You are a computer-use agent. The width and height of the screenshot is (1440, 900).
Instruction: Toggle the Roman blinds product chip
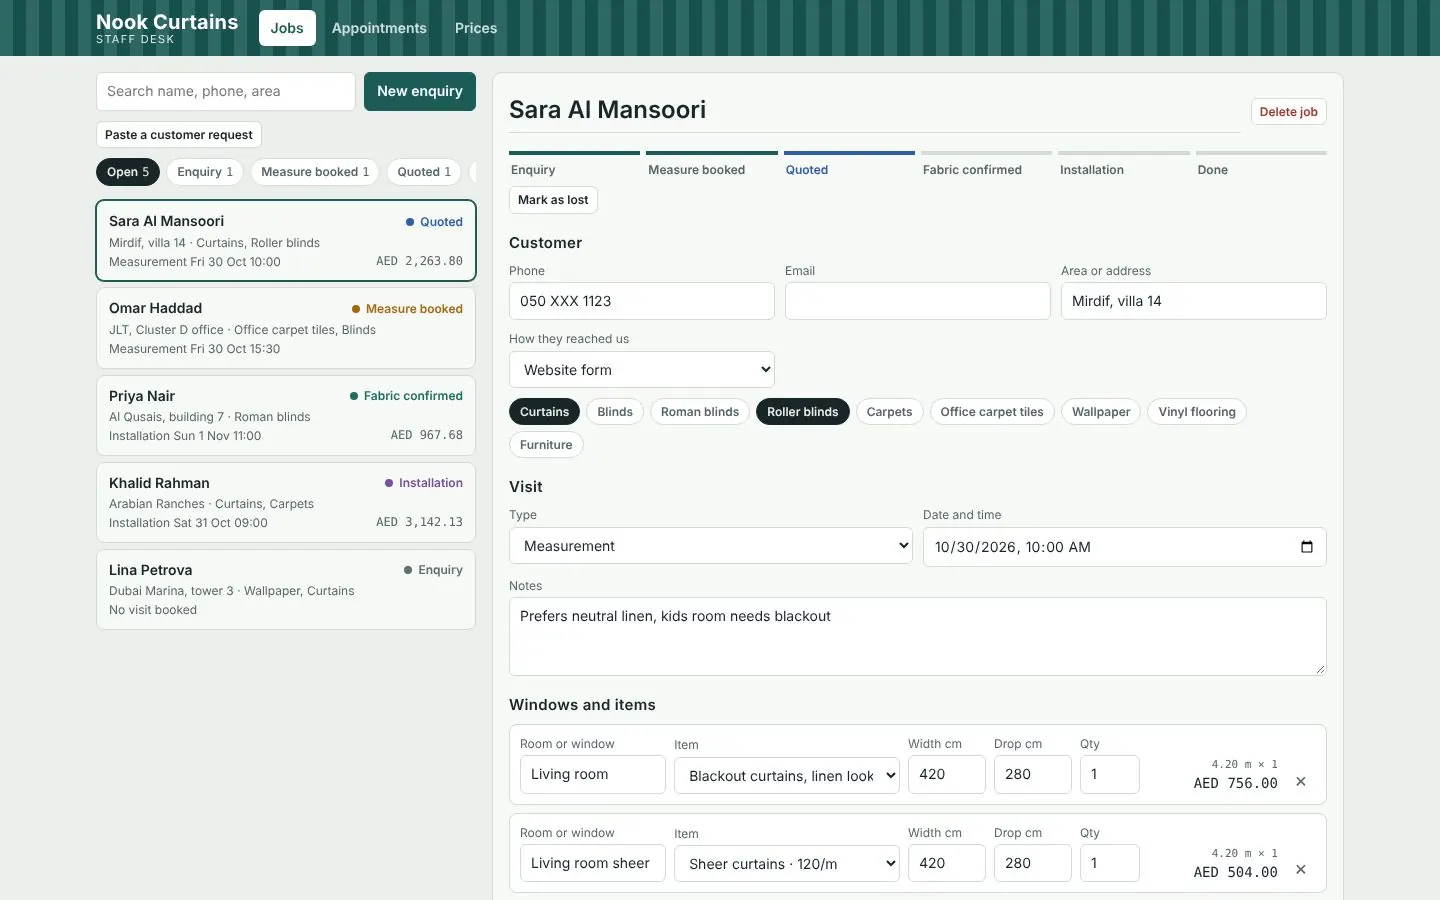(x=700, y=412)
